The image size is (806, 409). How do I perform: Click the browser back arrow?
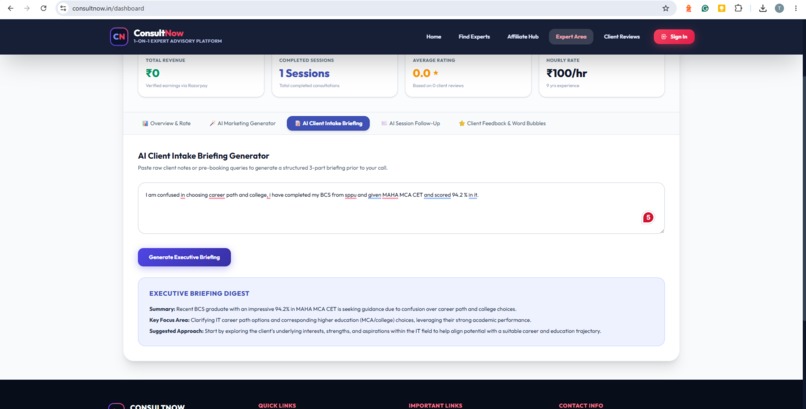10,8
